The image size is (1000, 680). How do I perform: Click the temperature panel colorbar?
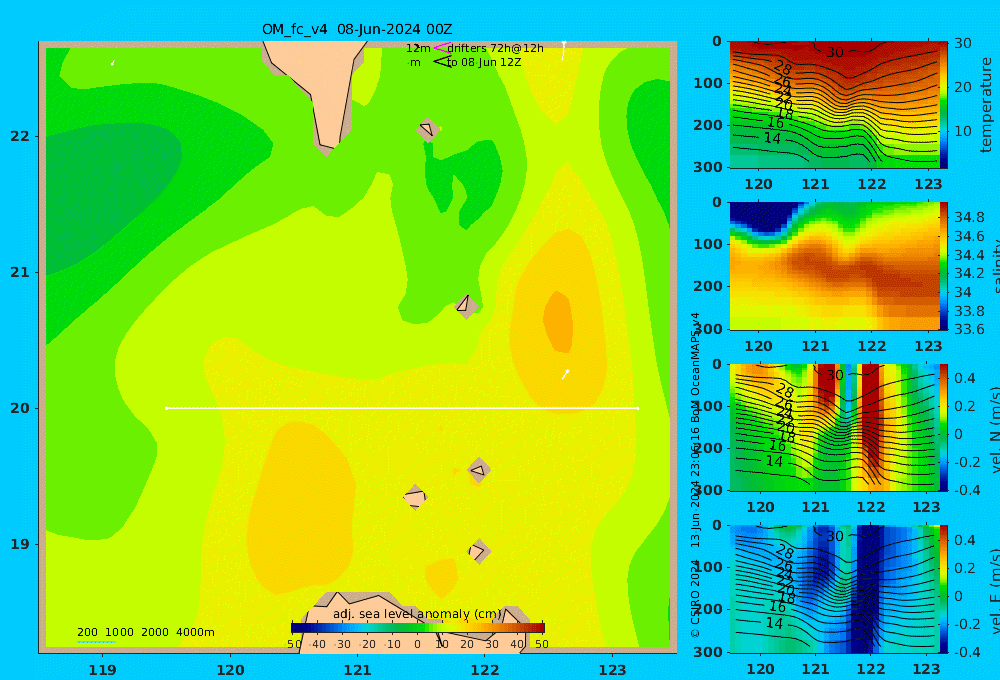coord(943,105)
